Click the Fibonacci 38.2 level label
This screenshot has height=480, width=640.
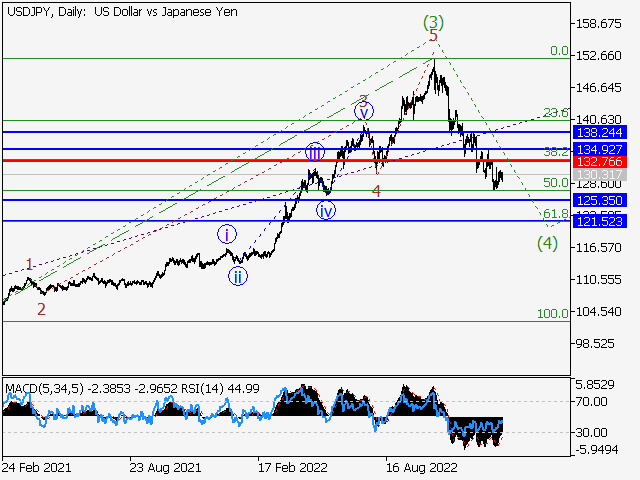(x=556, y=152)
